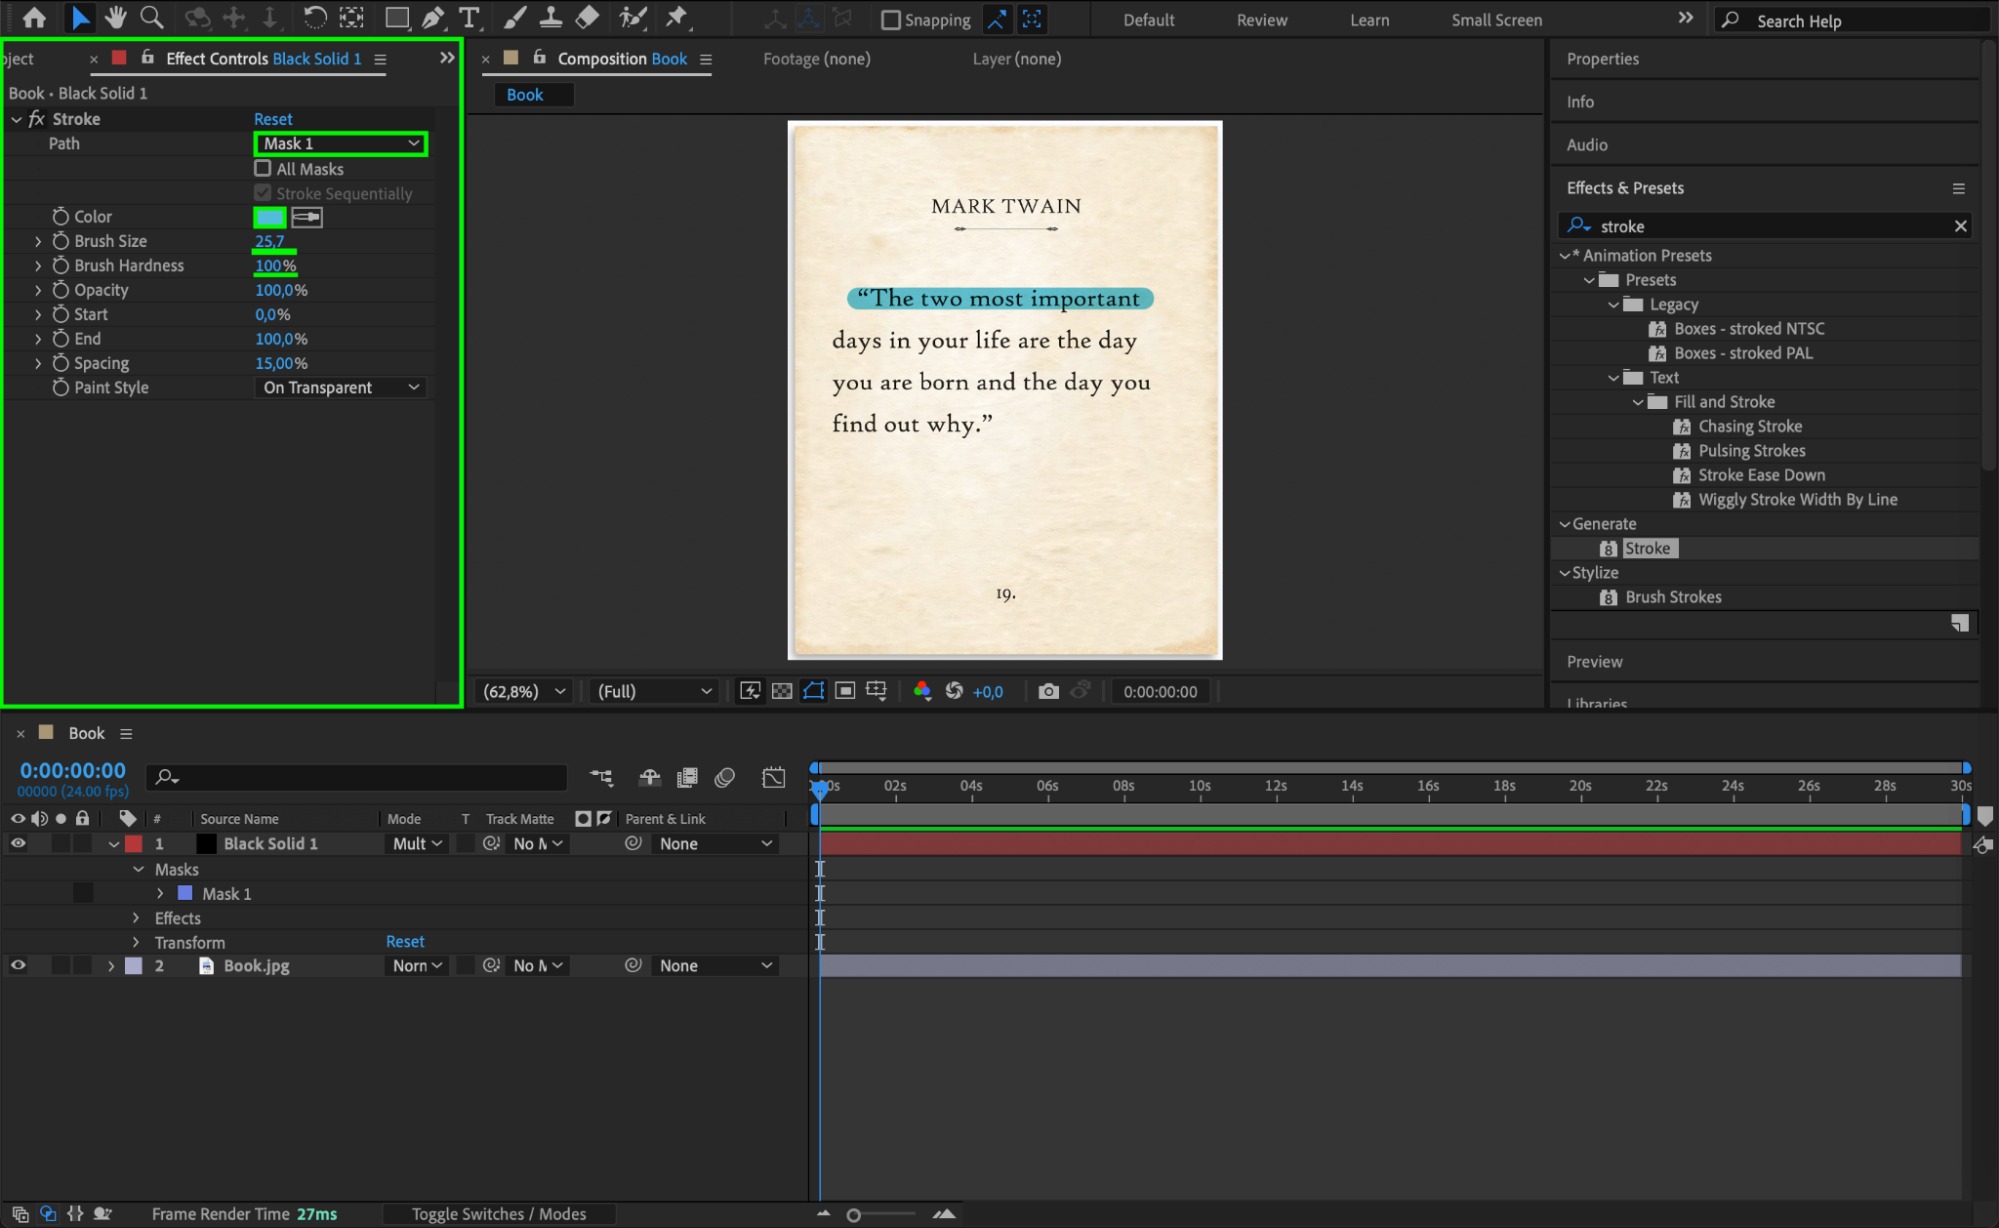The height and width of the screenshot is (1228, 1999).
Task: Take snapshot with the camera icon
Action: click(1048, 691)
